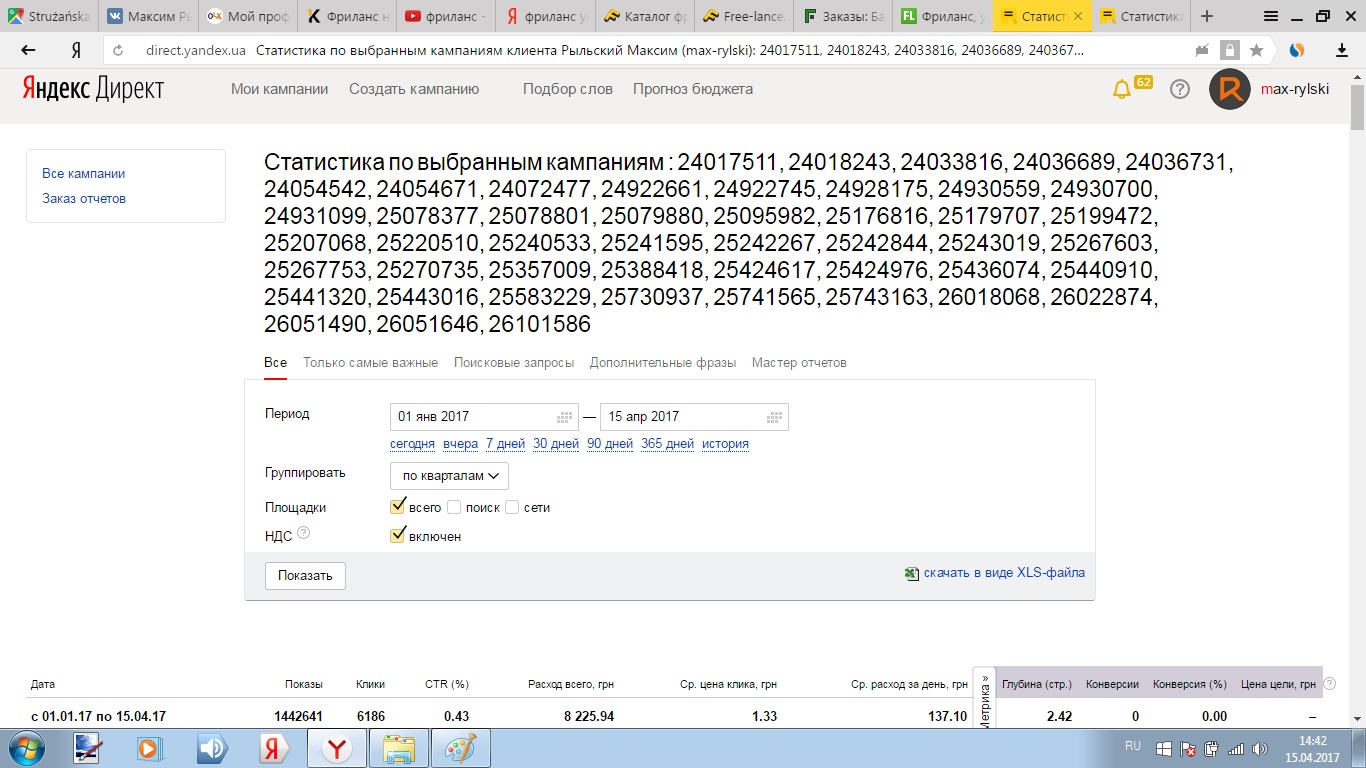Screen dimensions: 1366x768
Task: Open the file explorer folder on taskbar
Action: point(399,748)
